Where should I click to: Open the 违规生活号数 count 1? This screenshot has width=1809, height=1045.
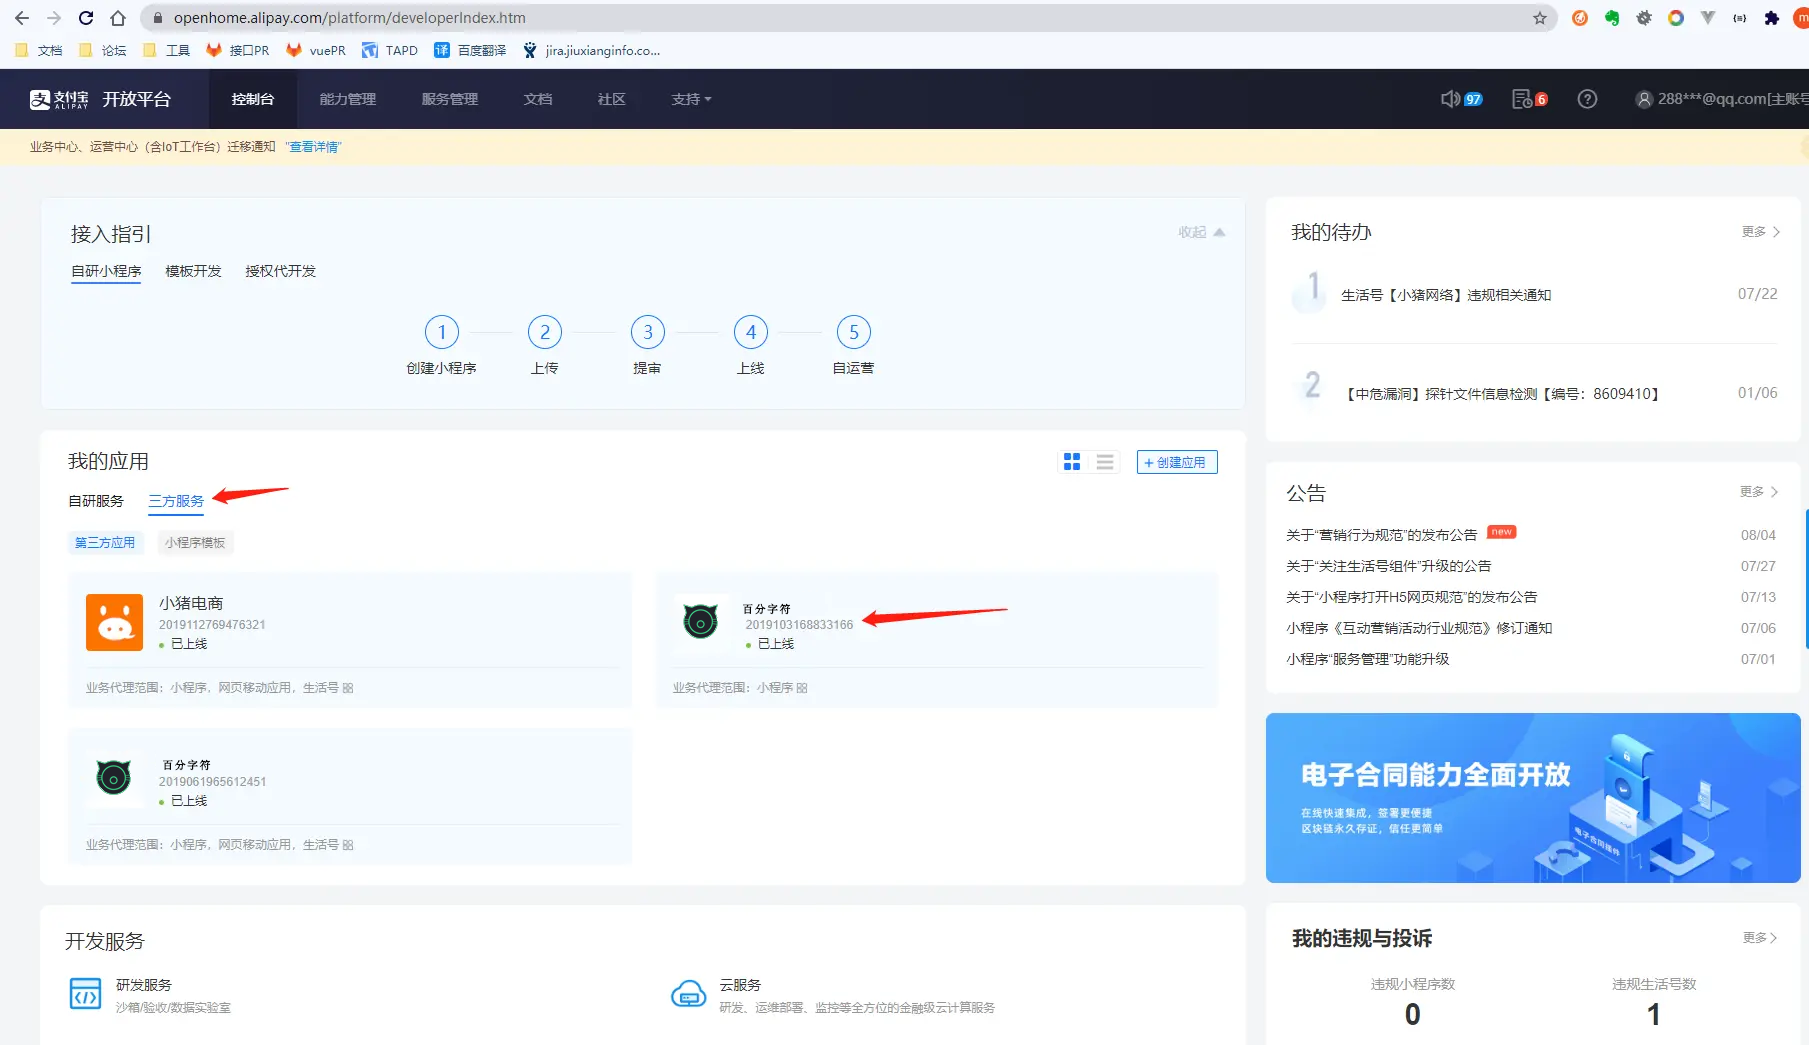point(1654,1014)
